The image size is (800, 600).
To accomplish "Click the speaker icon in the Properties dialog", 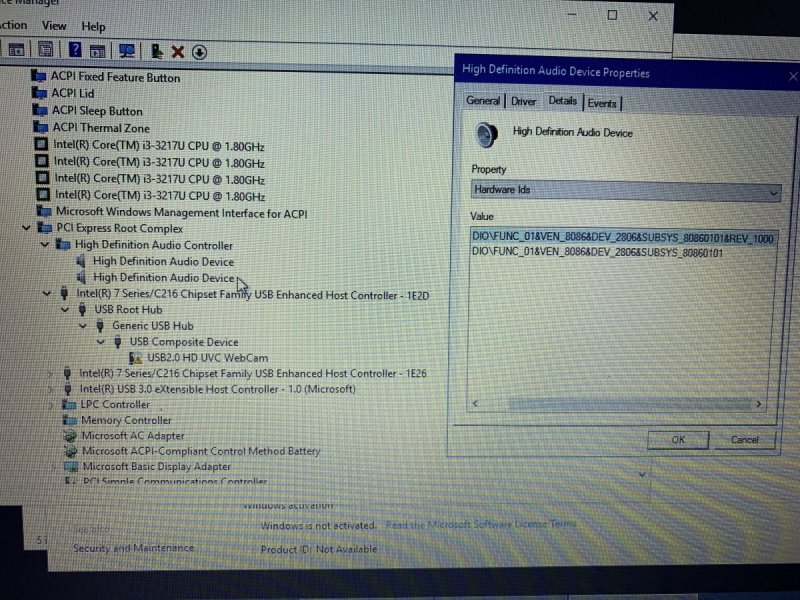I will pos(486,135).
